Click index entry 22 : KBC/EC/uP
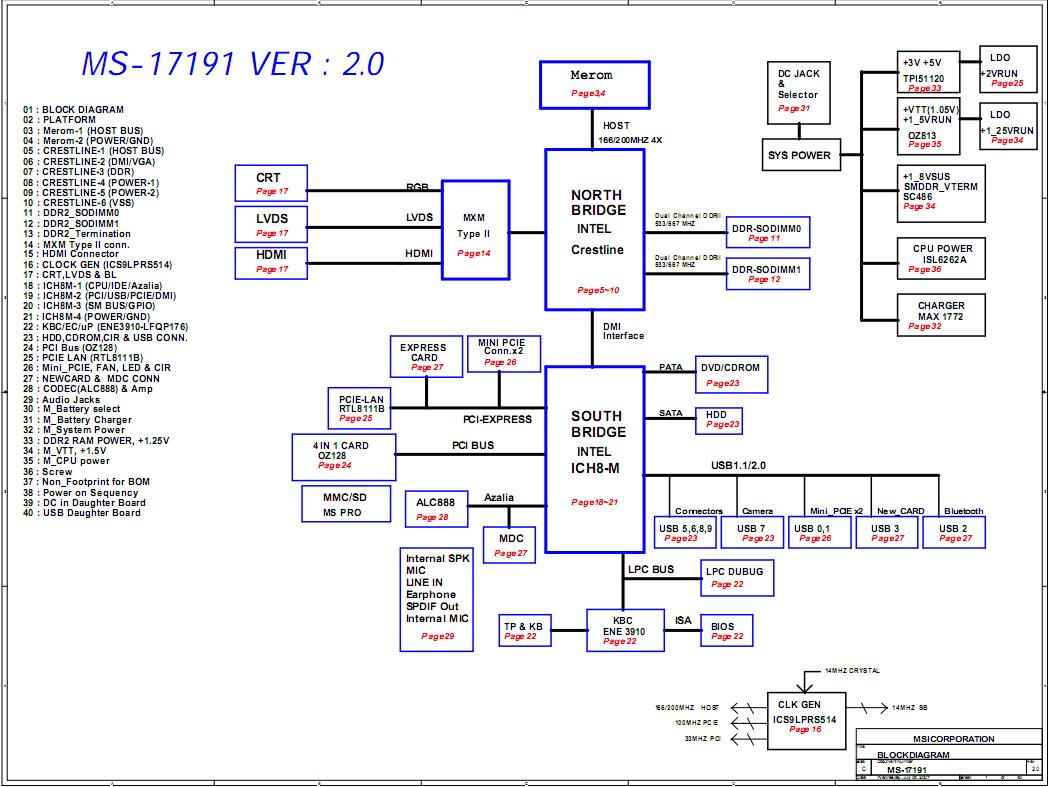The image size is (1050, 787). pyautogui.click(x=106, y=327)
